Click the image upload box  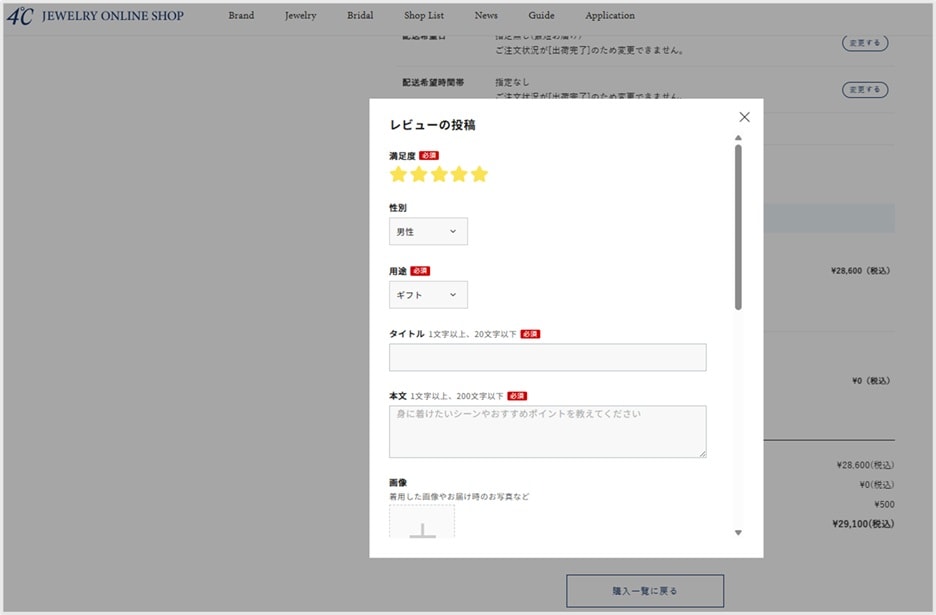pos(422,521)
